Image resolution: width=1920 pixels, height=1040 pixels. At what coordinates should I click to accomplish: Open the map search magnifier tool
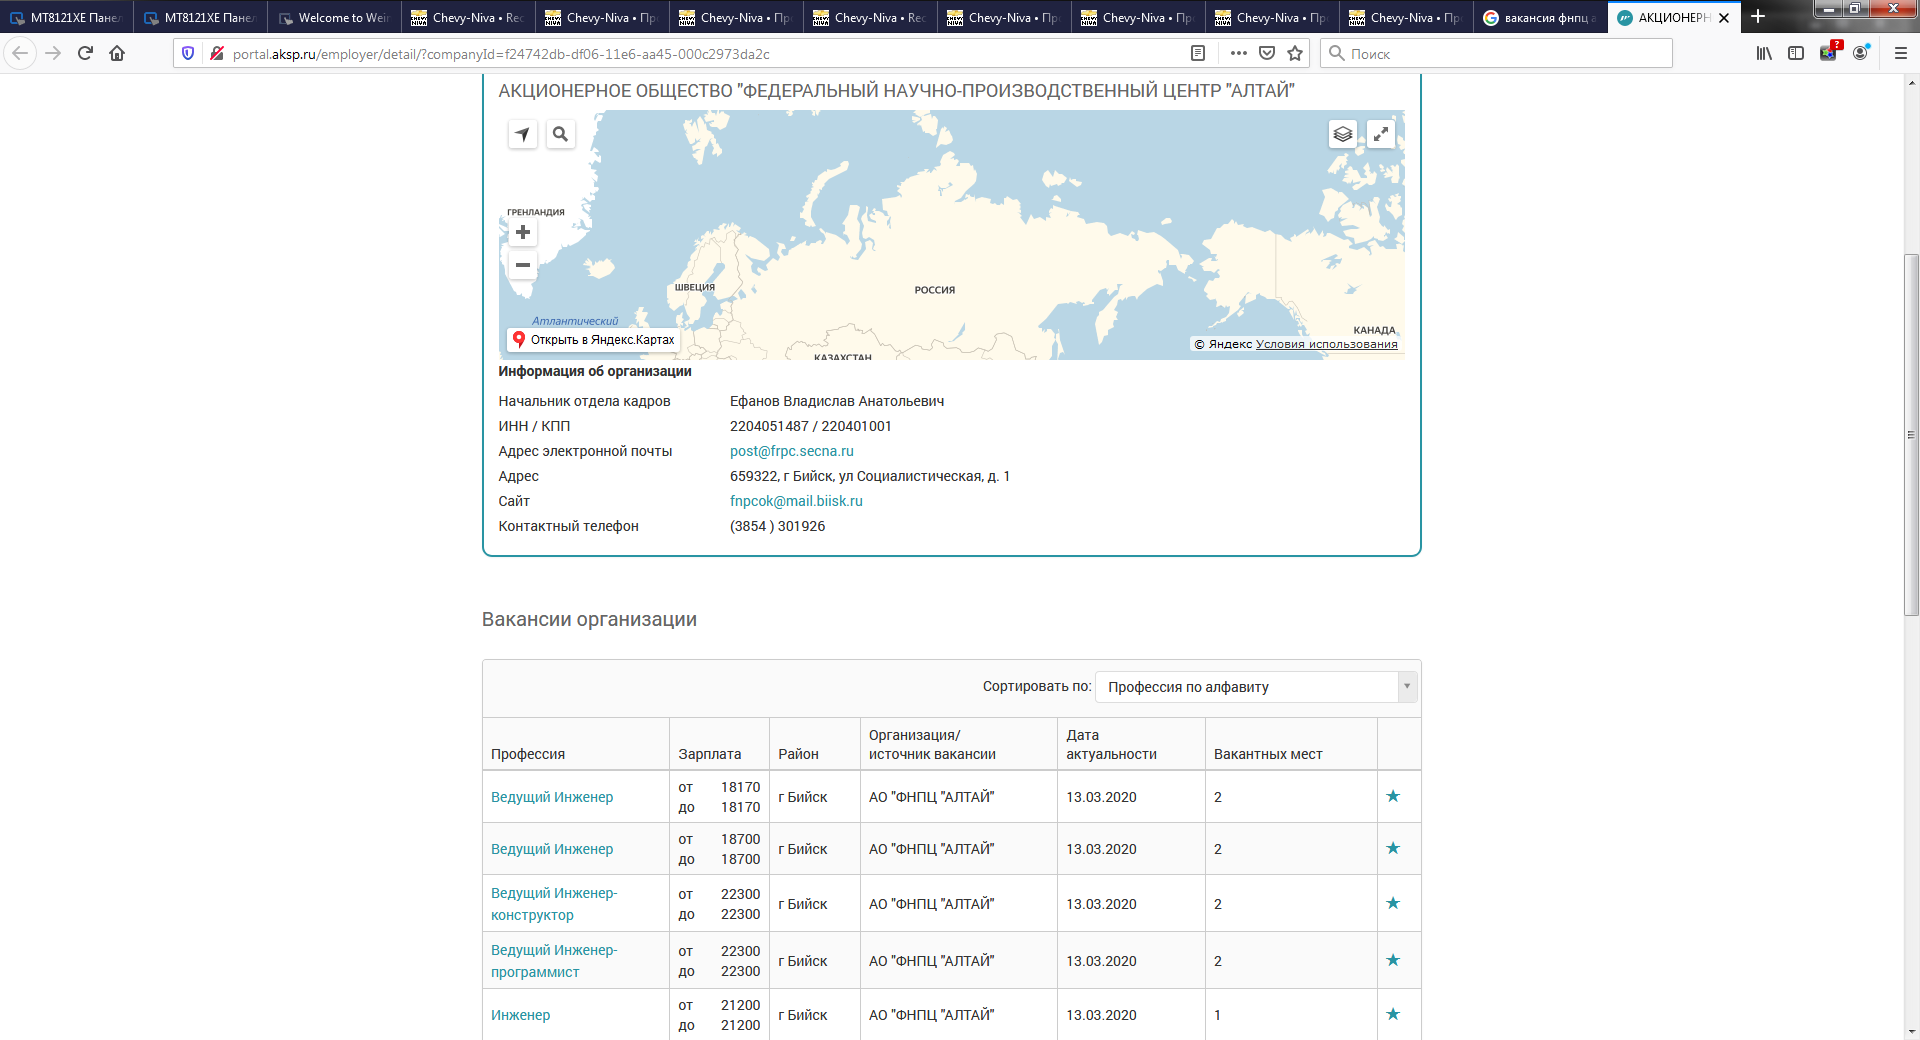point(560,134)
